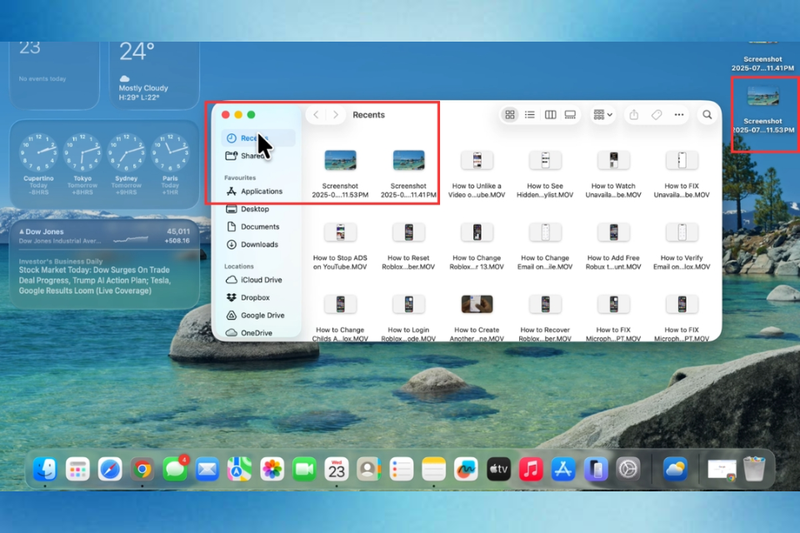Select Google Drive in sidebar Locations
Viewport: 800px width, 533px height.
coord(258,315)
